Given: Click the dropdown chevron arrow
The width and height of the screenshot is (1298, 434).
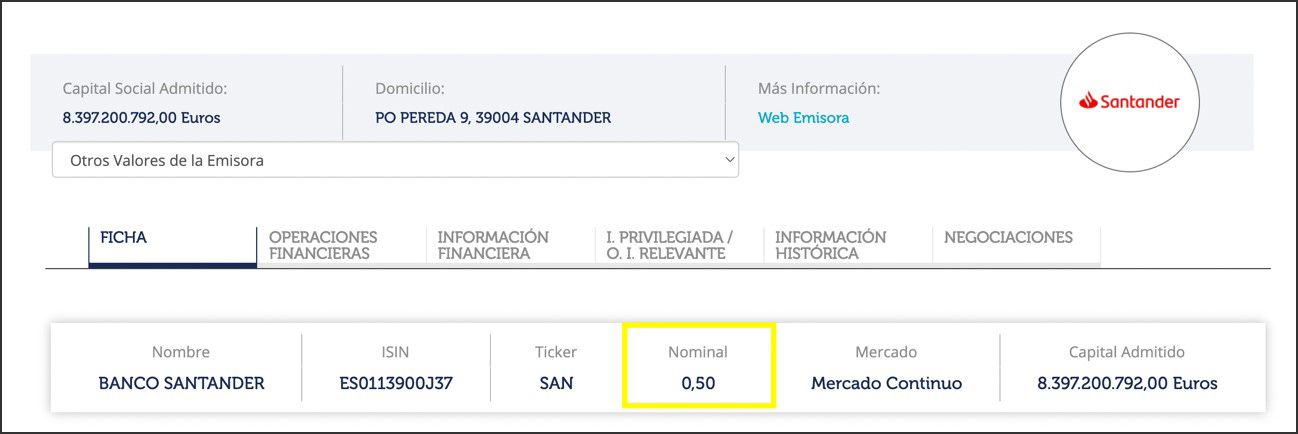Looking at the screenshot, I should pyautogui.click(x=726, y=160).
